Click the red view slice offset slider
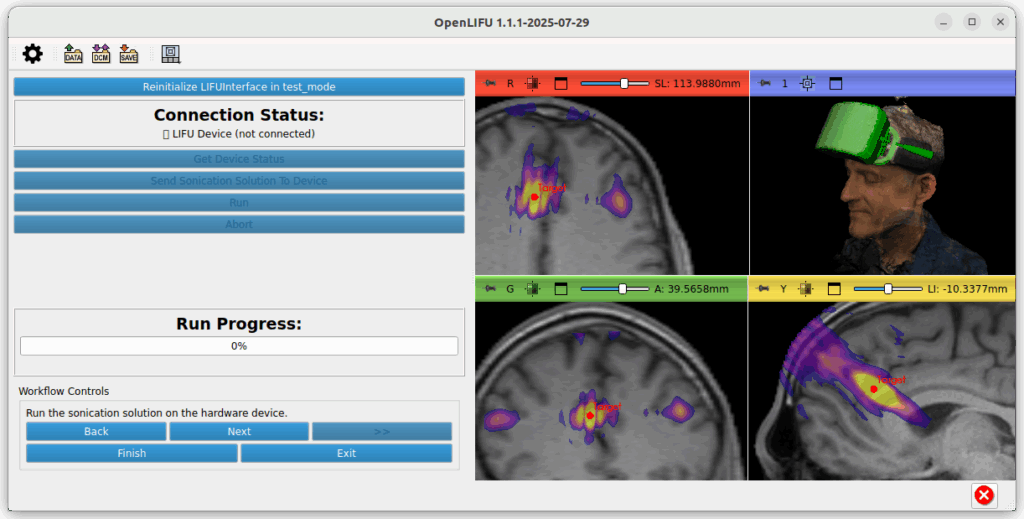The width and height of the screenshot is (1024, 519). 615,84
